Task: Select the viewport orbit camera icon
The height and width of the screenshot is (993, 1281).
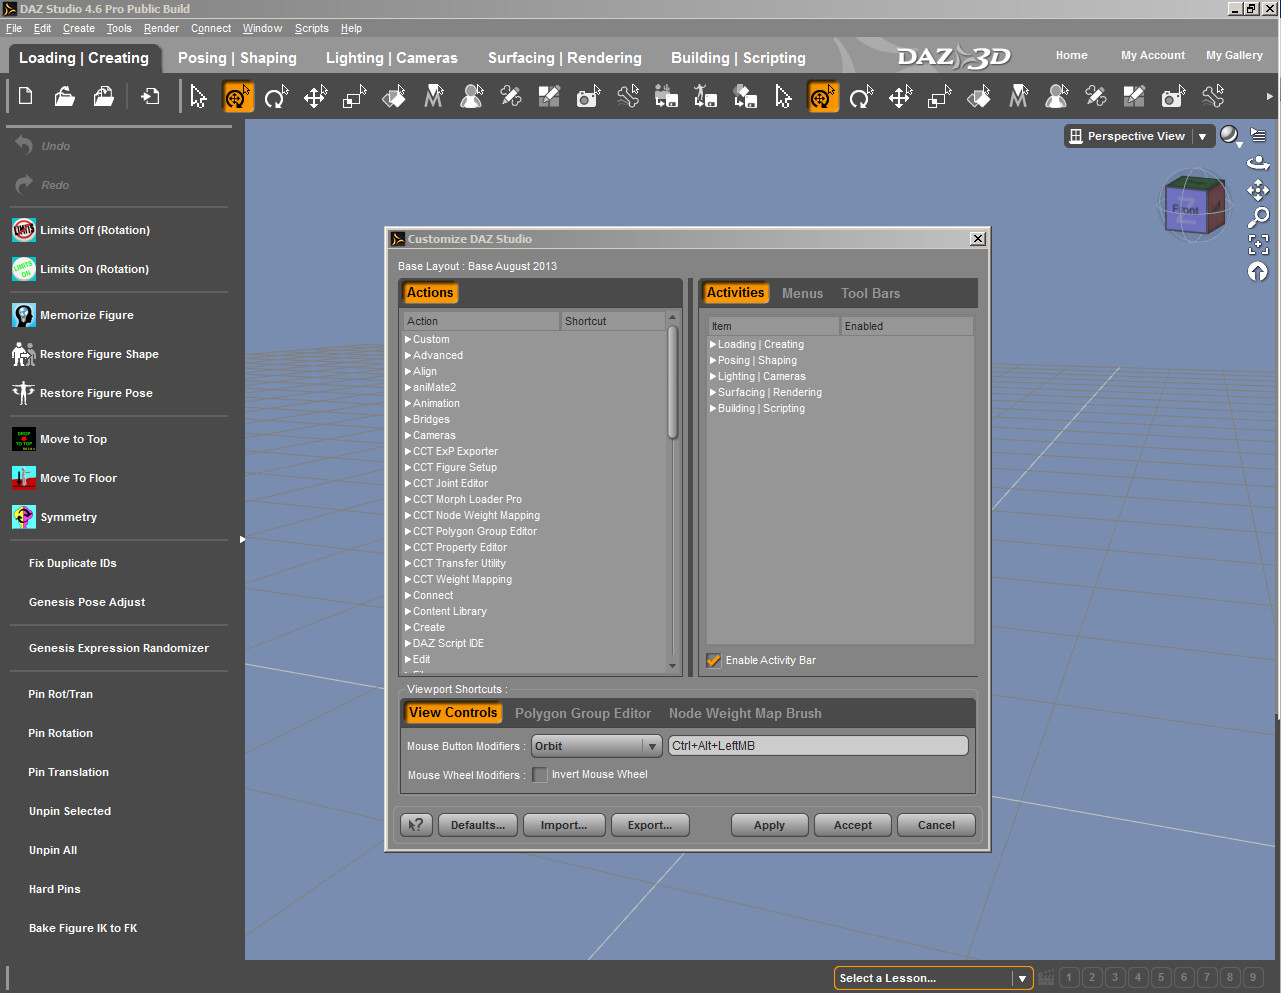Action: point(1258,163)
